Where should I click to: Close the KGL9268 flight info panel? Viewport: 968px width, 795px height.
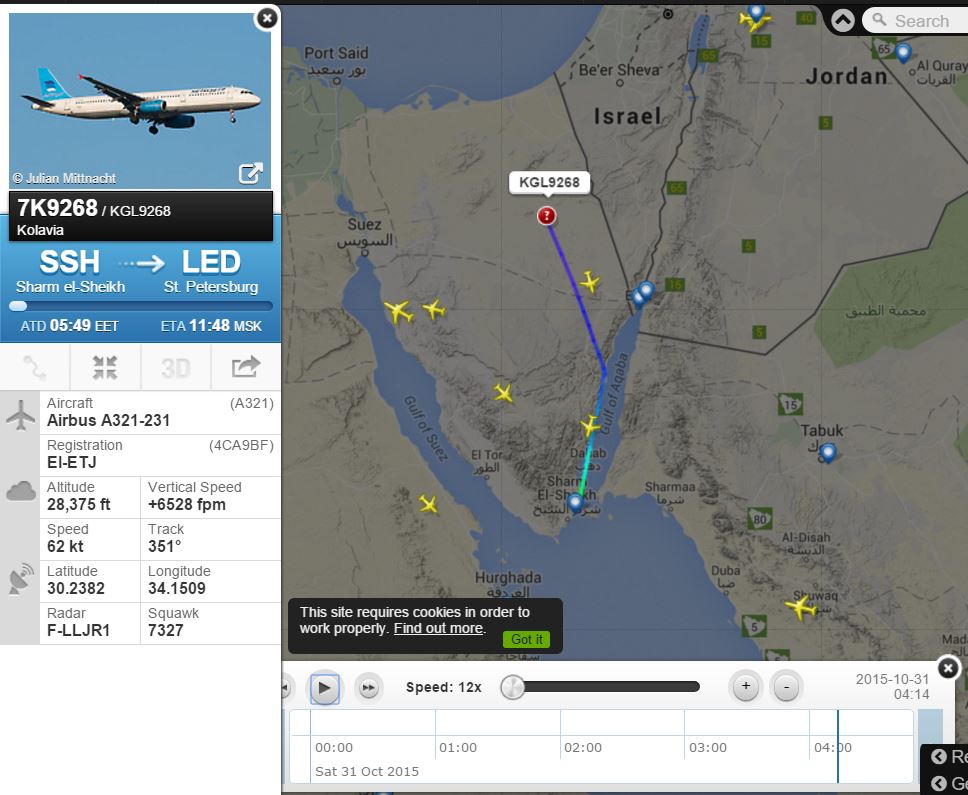click(267, 19)
